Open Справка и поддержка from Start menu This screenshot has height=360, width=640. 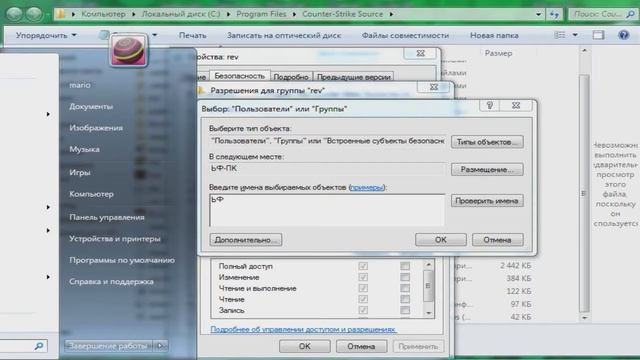point(111,282)
